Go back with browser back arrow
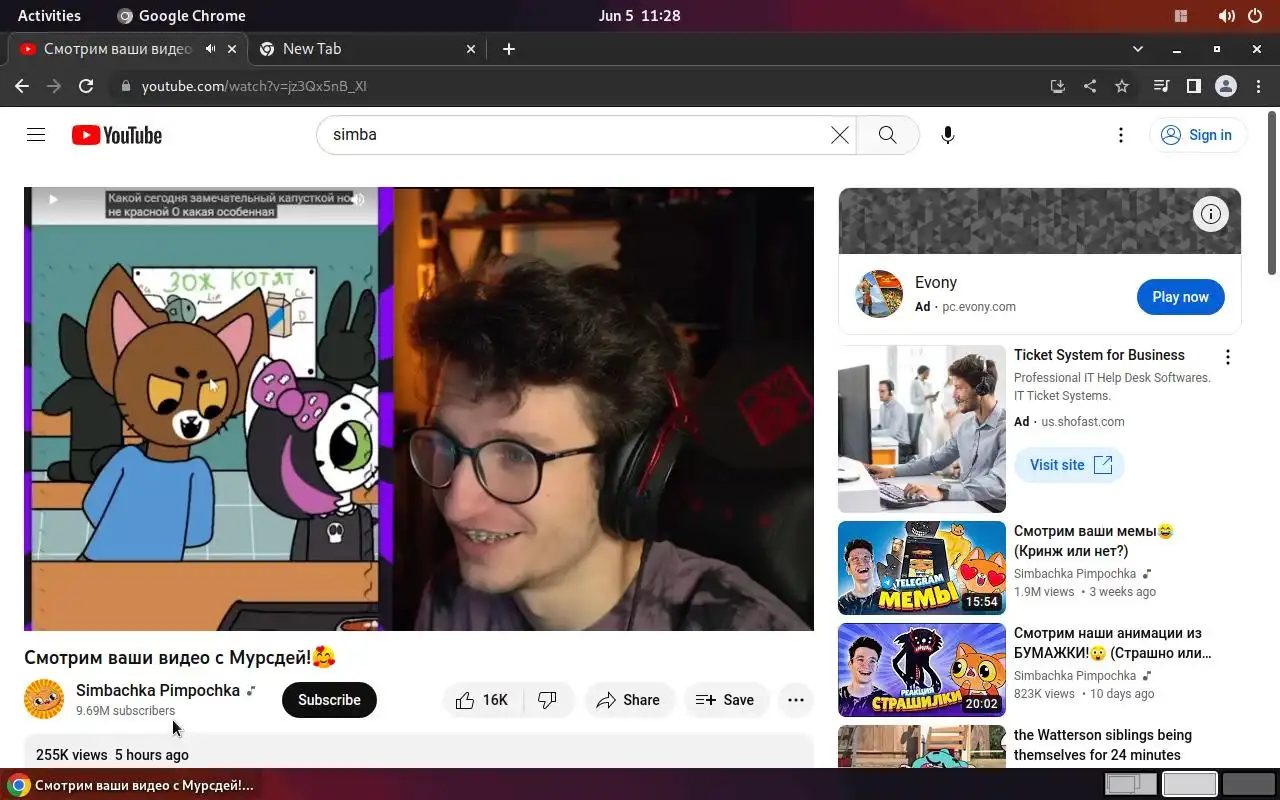The image size is (1280, 800). [22, 86]
